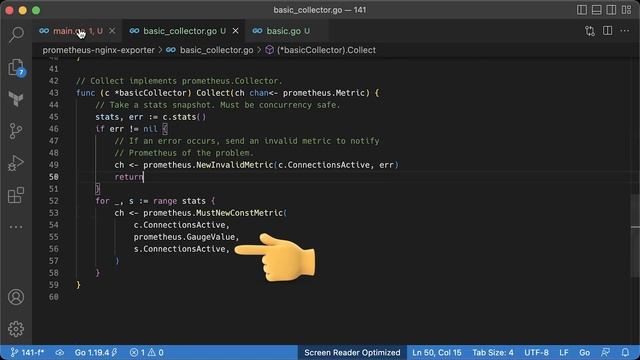Click feedback icon in status bar
Screen dimensions: 640x360
(x=606, y=353)
